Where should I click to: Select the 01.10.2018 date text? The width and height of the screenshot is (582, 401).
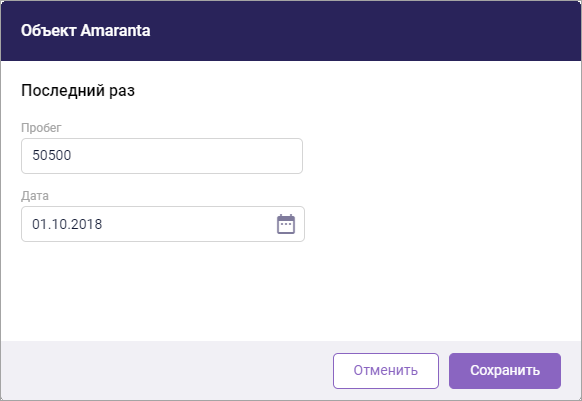(67, 224)
